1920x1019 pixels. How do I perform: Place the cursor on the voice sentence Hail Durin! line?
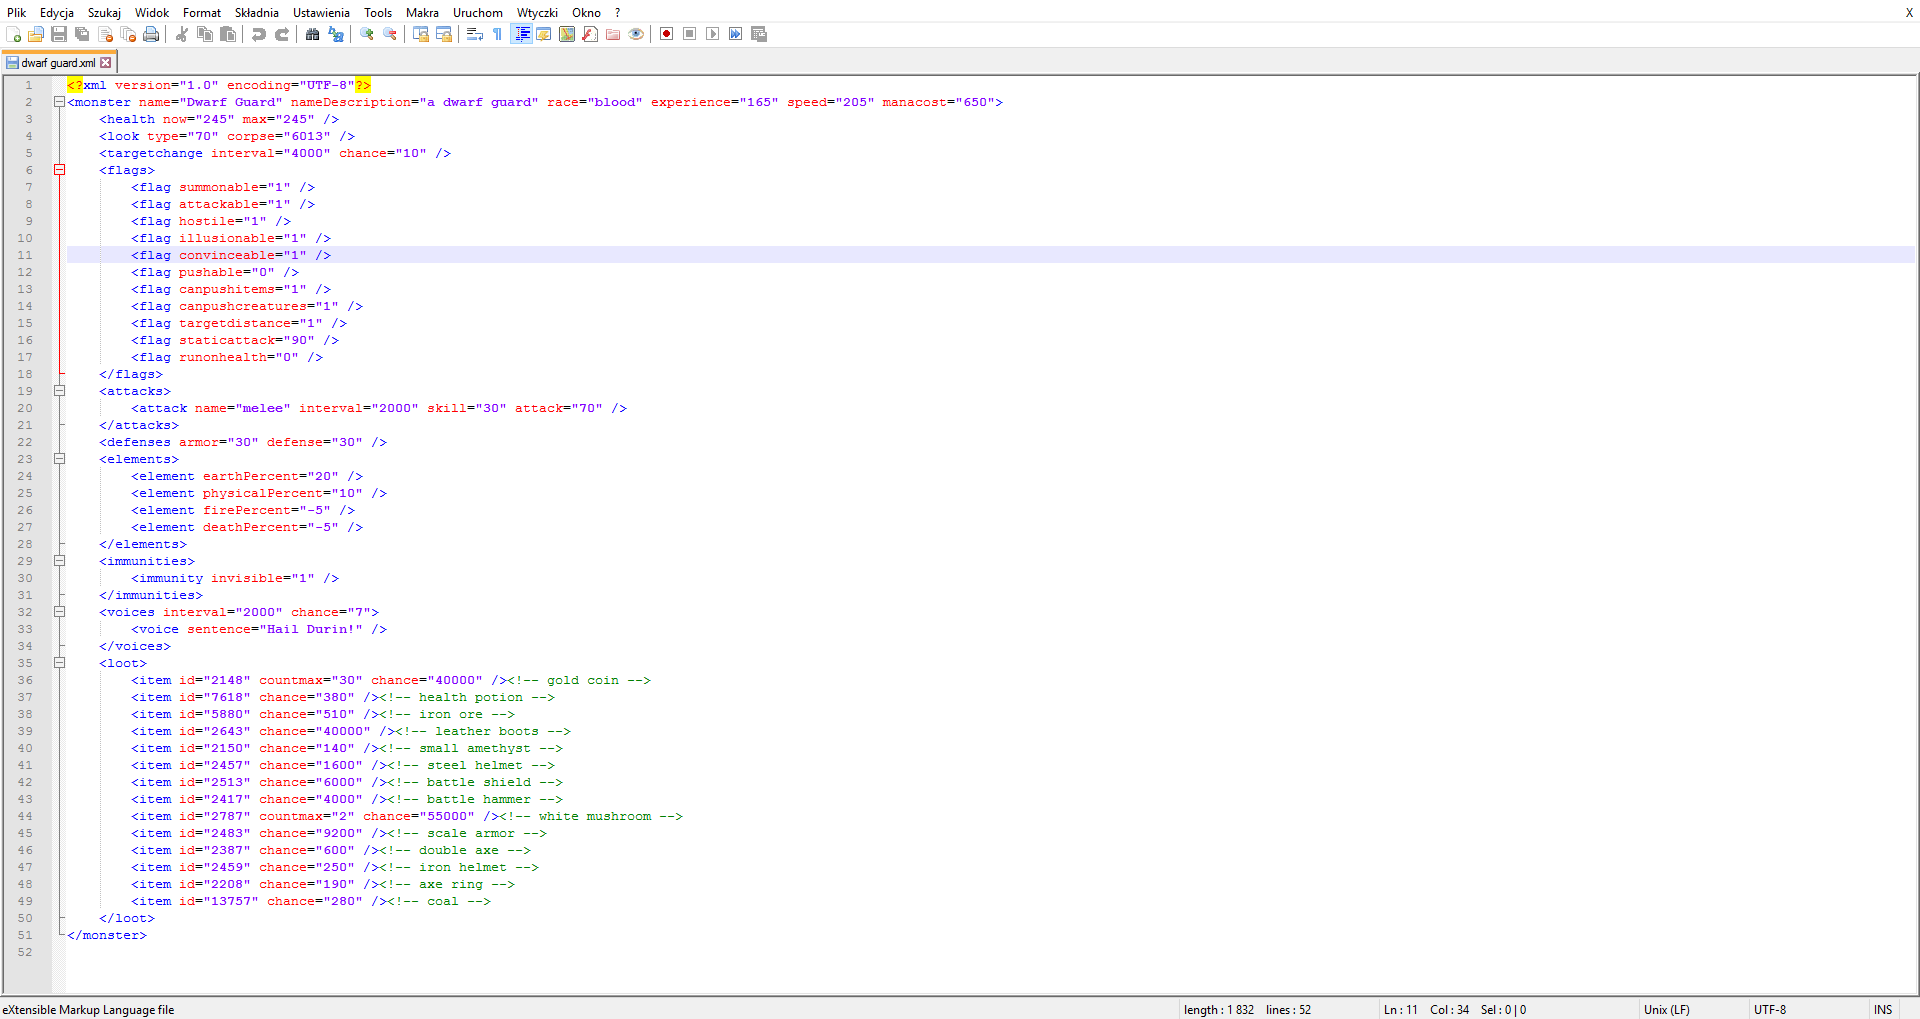(x=259, y=629)
